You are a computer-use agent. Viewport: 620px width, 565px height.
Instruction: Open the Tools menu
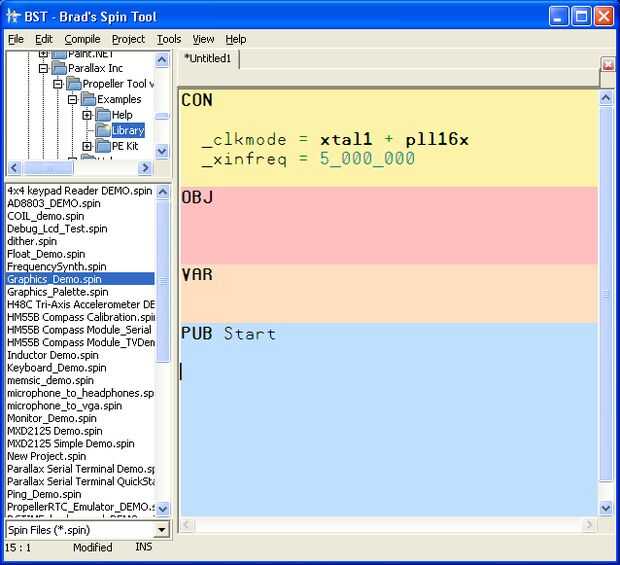[x=169, y=39]
